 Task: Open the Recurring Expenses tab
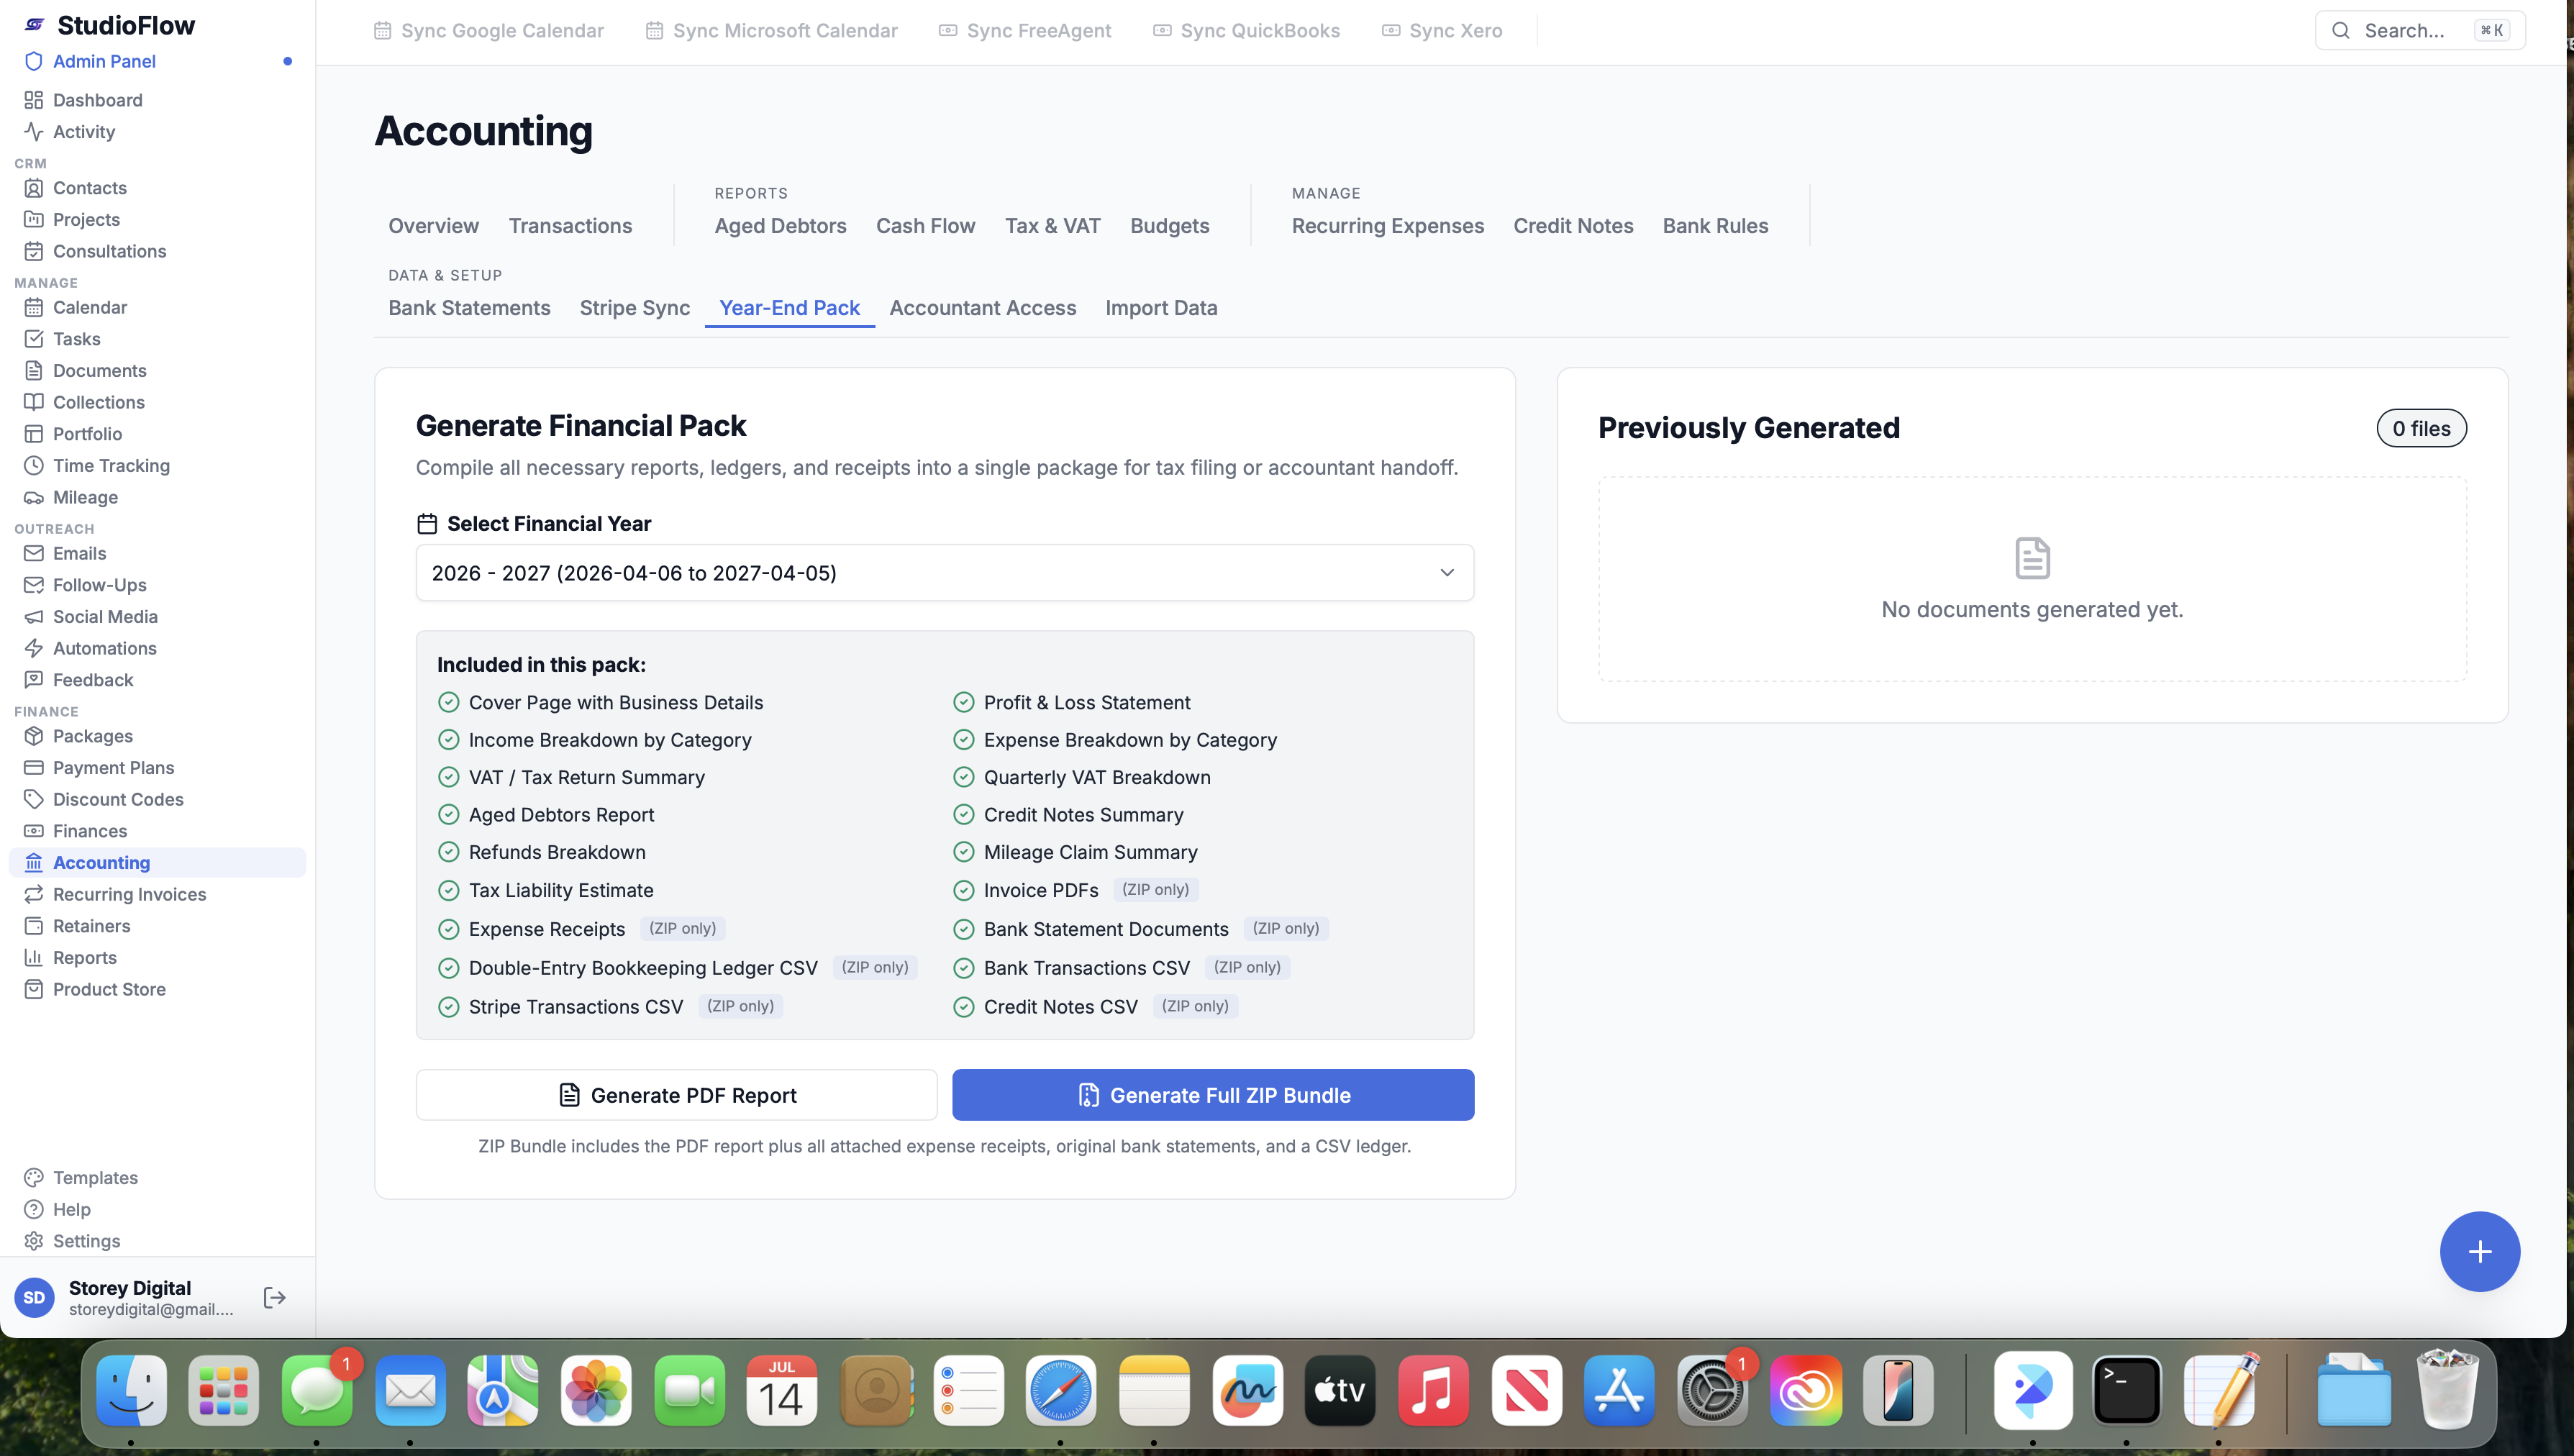[x=1387, y=226]
